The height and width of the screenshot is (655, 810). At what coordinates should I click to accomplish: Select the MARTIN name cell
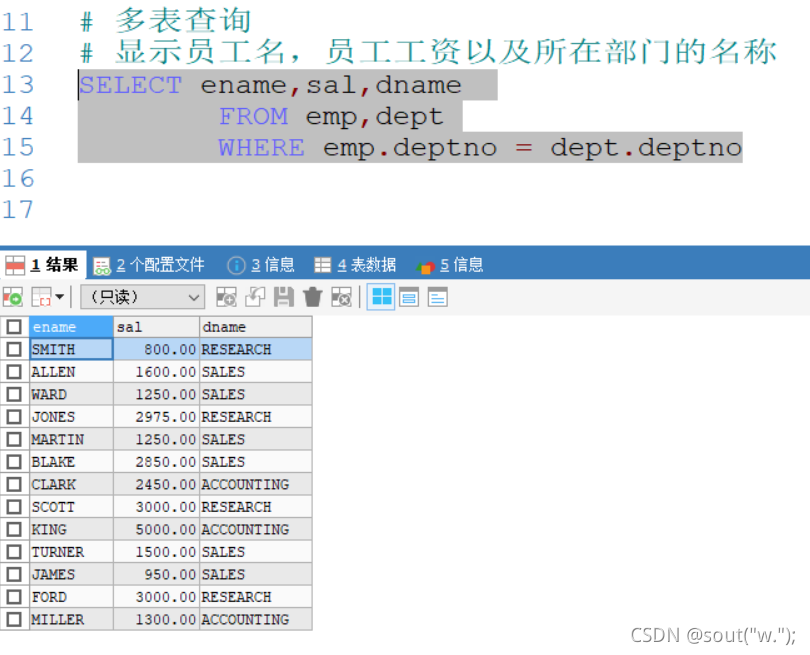(71, 439)
